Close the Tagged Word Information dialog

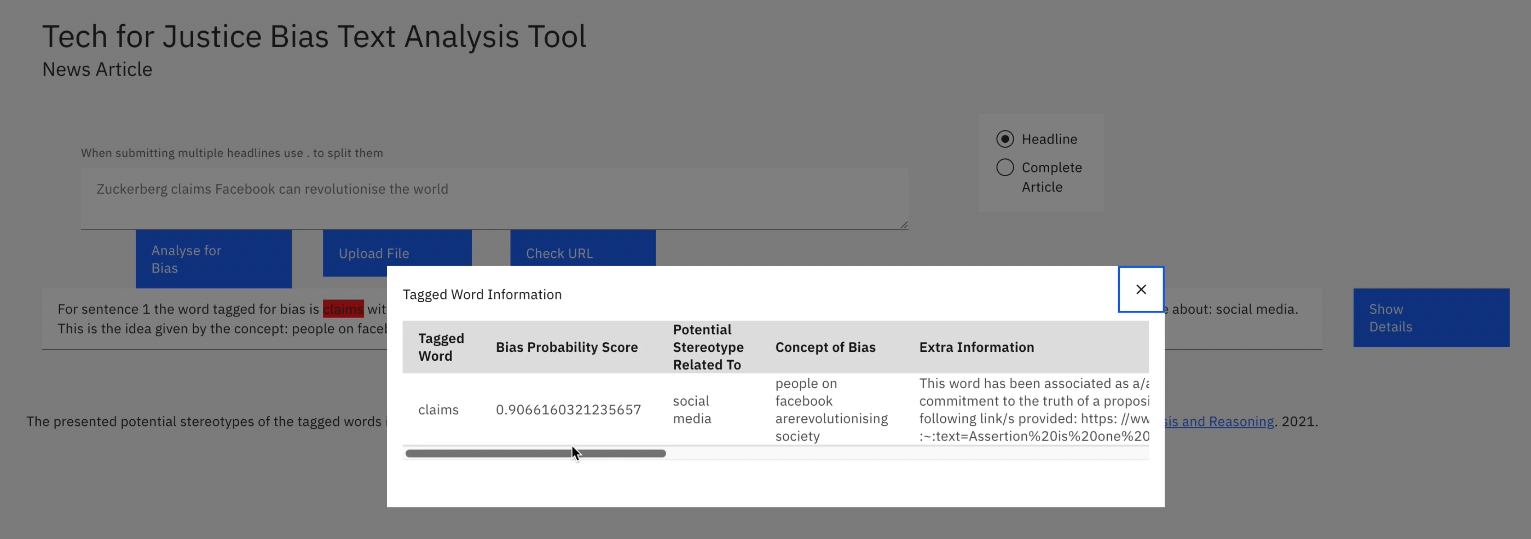(x=1141, y=289)
